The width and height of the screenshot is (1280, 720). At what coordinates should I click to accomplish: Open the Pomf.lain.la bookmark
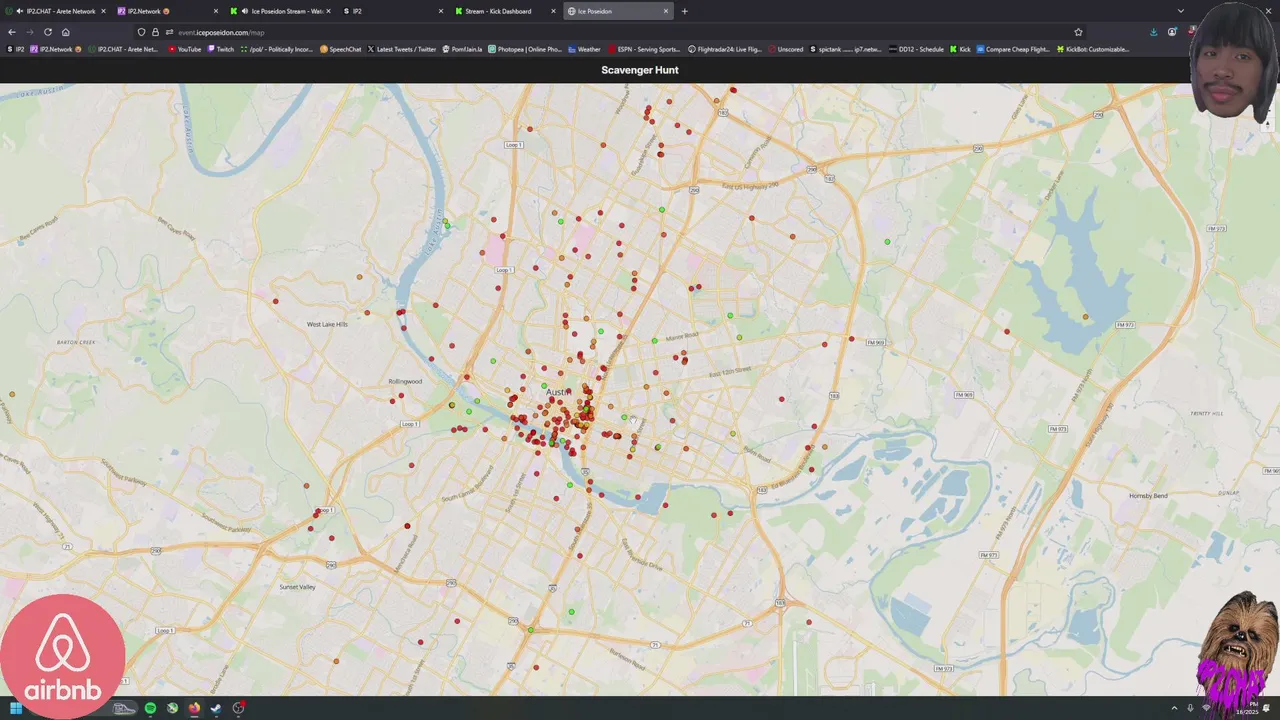coord(462,49)
